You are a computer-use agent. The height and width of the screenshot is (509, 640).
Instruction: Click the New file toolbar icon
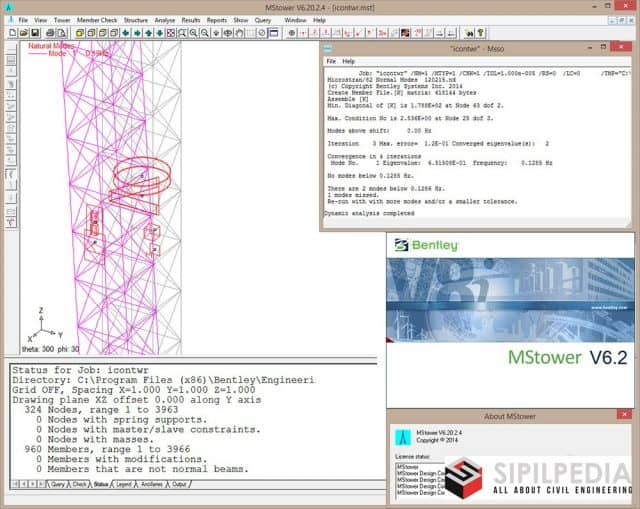click(10, 33)
